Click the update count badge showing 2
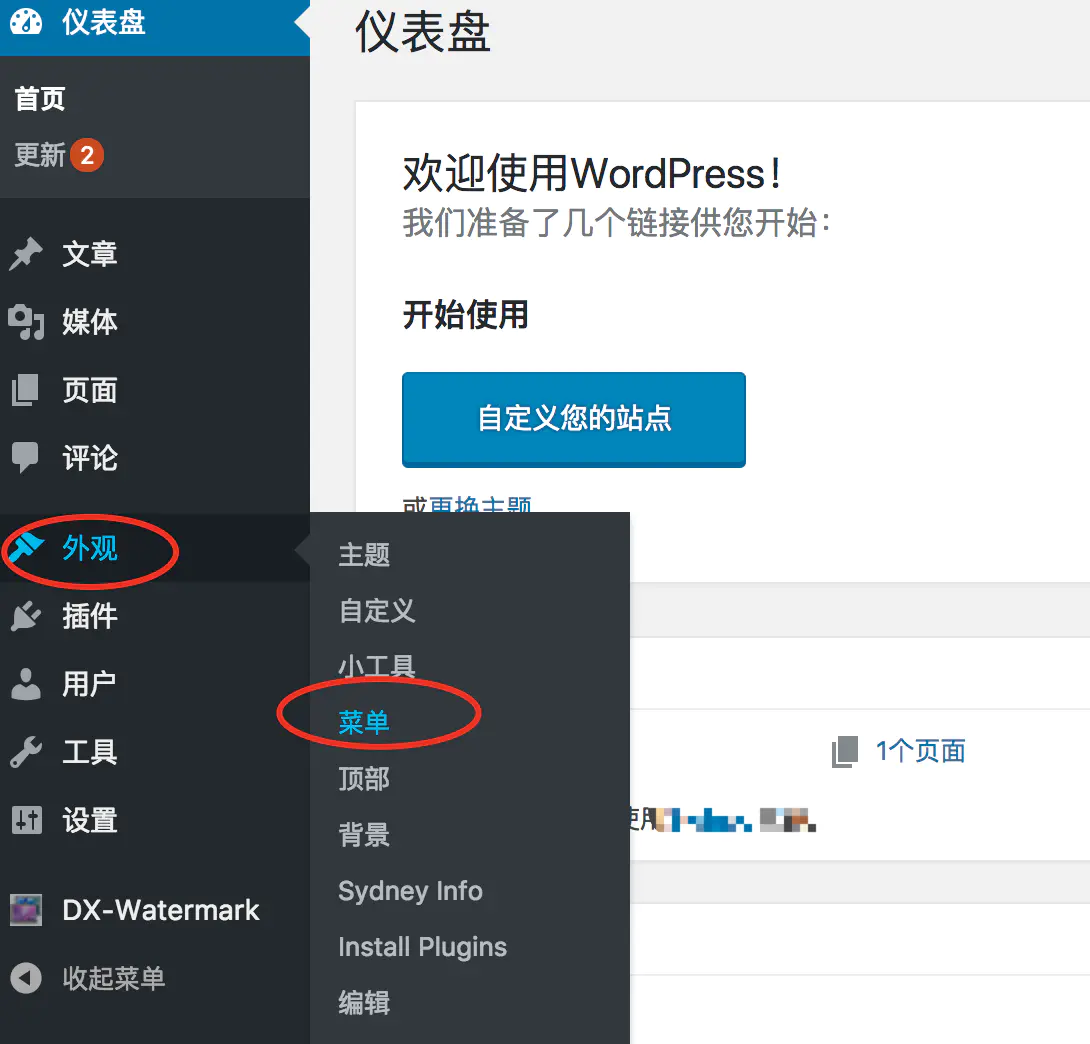Viewport: 1090px width, 1044px height. pos(87,155)
